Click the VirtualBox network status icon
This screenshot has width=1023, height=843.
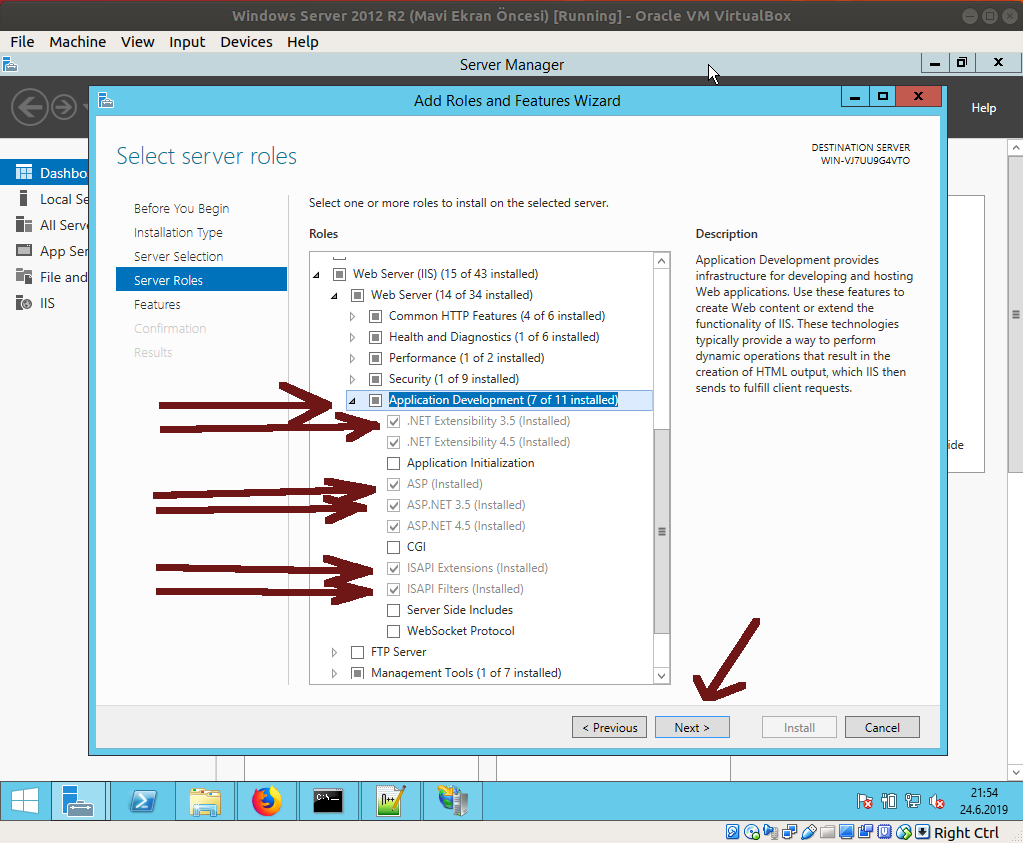tap(789, 832)
